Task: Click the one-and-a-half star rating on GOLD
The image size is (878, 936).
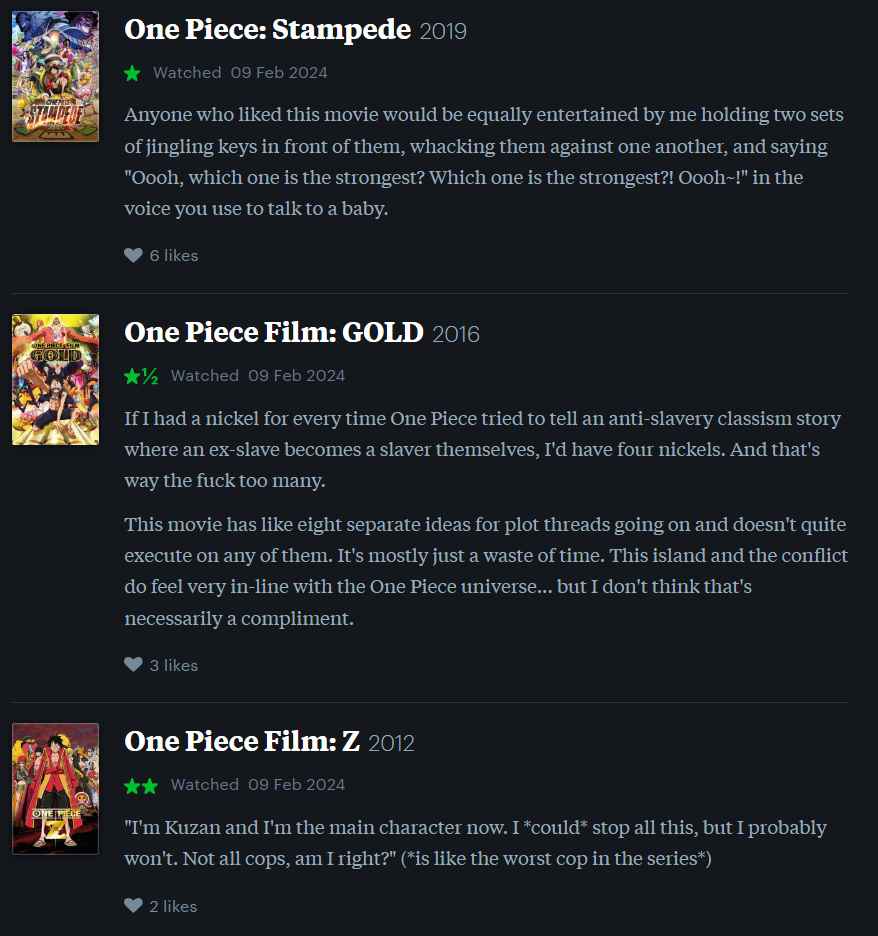Action: pos(141,376)
